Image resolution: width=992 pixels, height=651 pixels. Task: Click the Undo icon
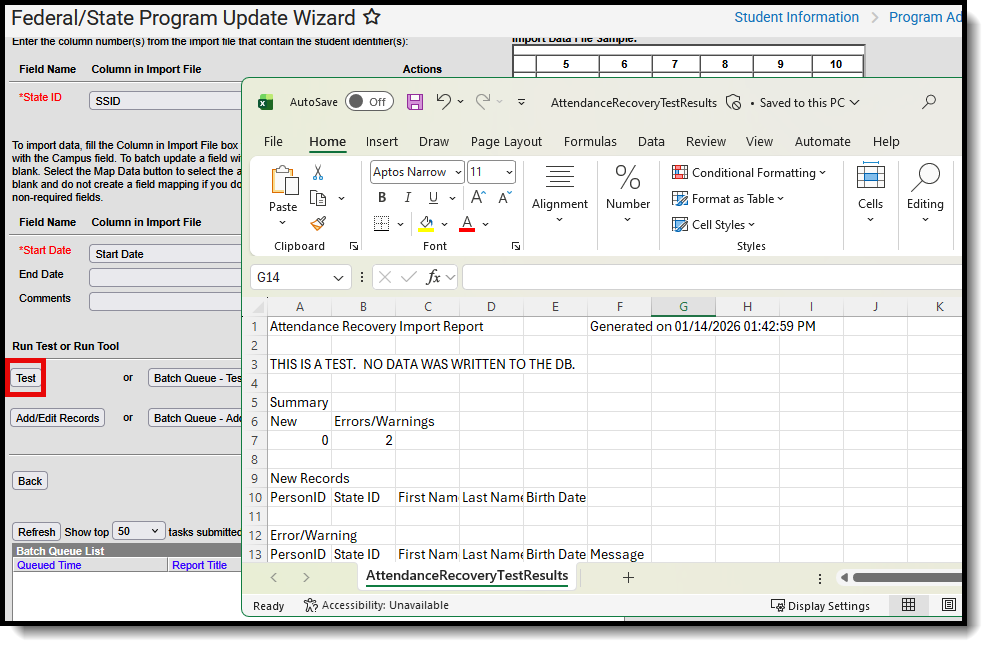pyautogui.click(x=444, y=101)
